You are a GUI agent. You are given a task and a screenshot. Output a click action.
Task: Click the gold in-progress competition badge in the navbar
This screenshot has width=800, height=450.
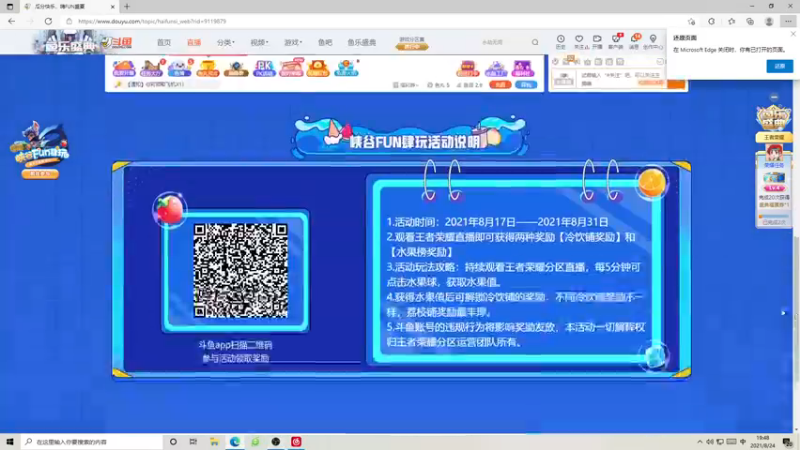[412, 46]
